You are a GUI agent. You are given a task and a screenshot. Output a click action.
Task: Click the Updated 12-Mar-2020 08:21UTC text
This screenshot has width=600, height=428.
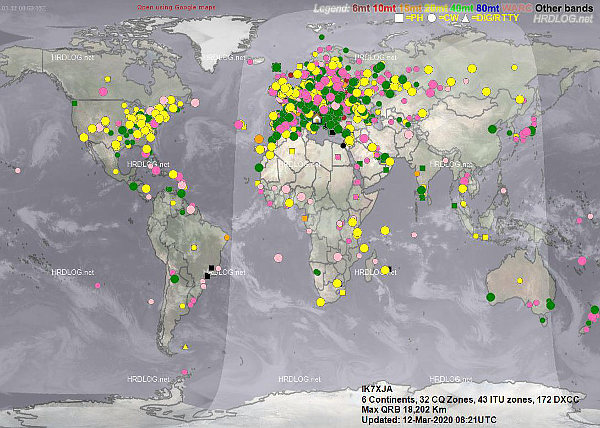(429, 420)
